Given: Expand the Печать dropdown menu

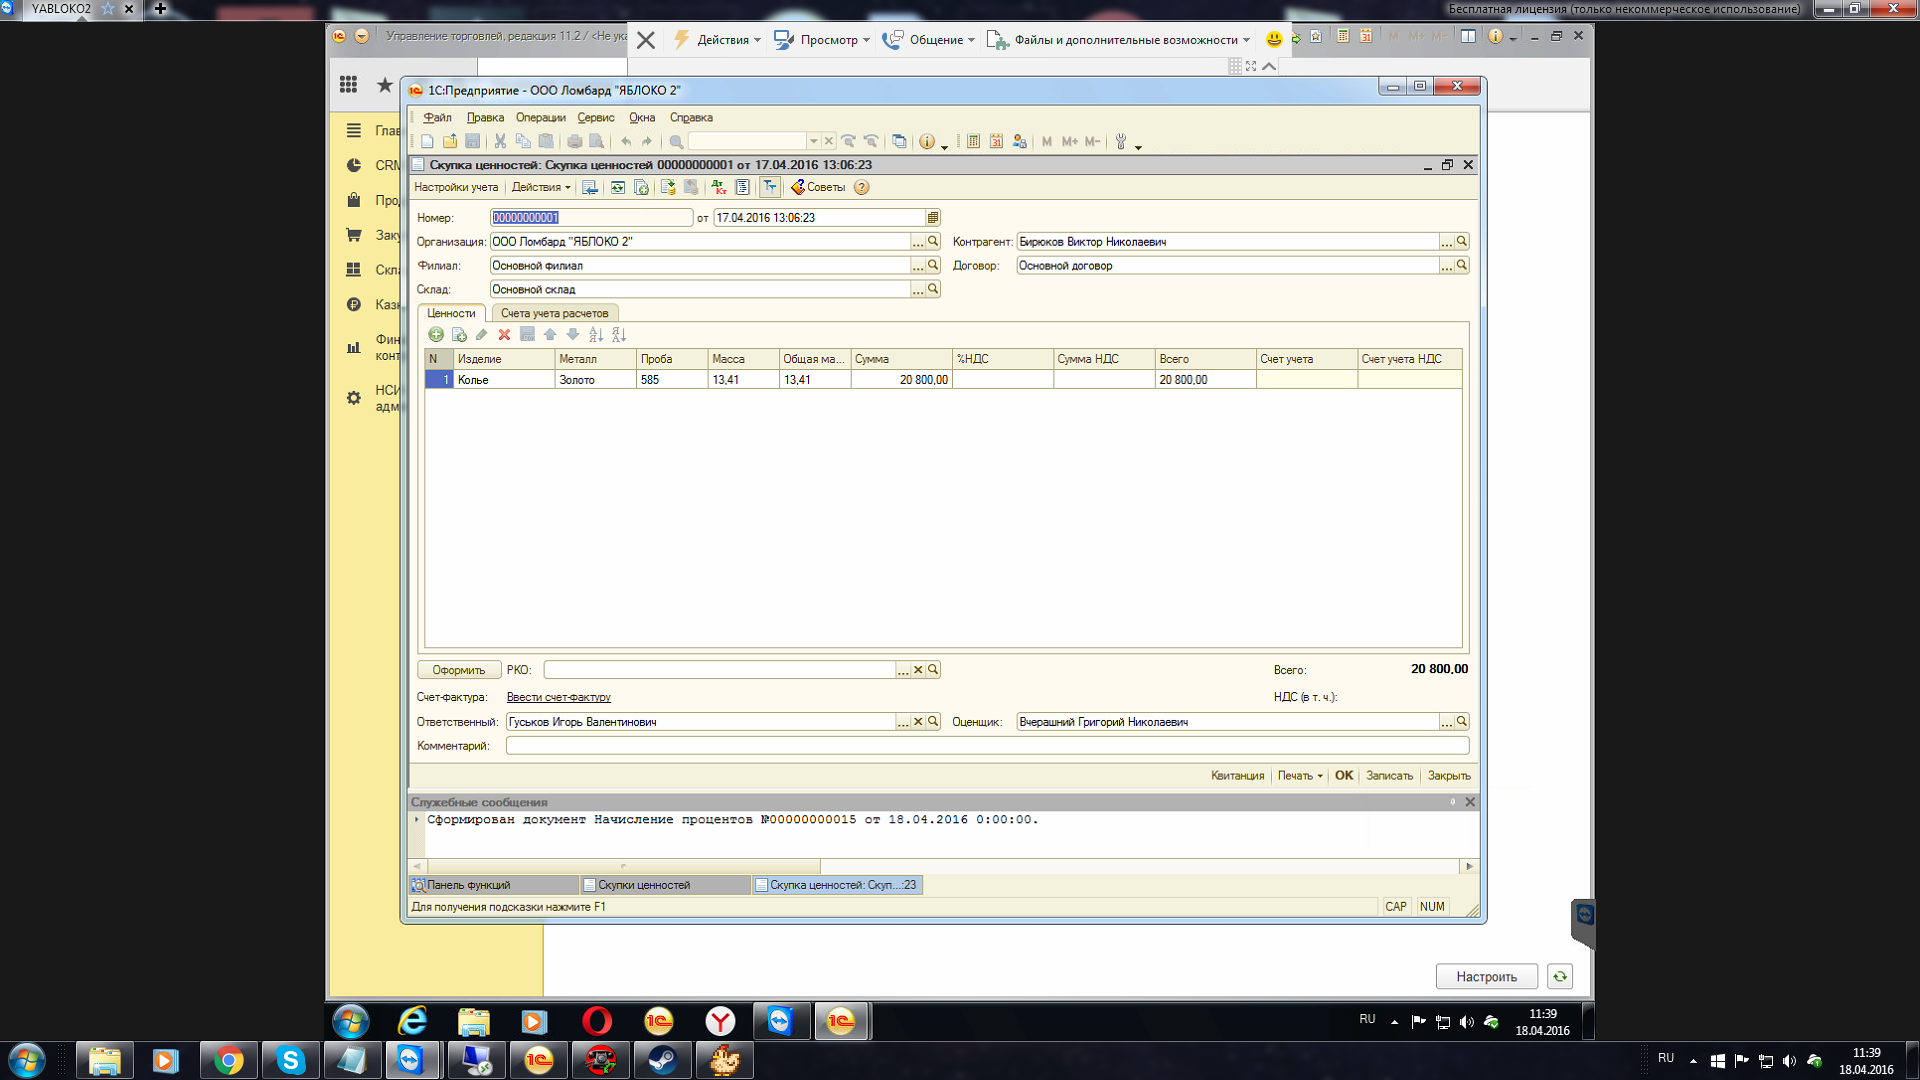Looking at the screenshot, I should 1300,776.
